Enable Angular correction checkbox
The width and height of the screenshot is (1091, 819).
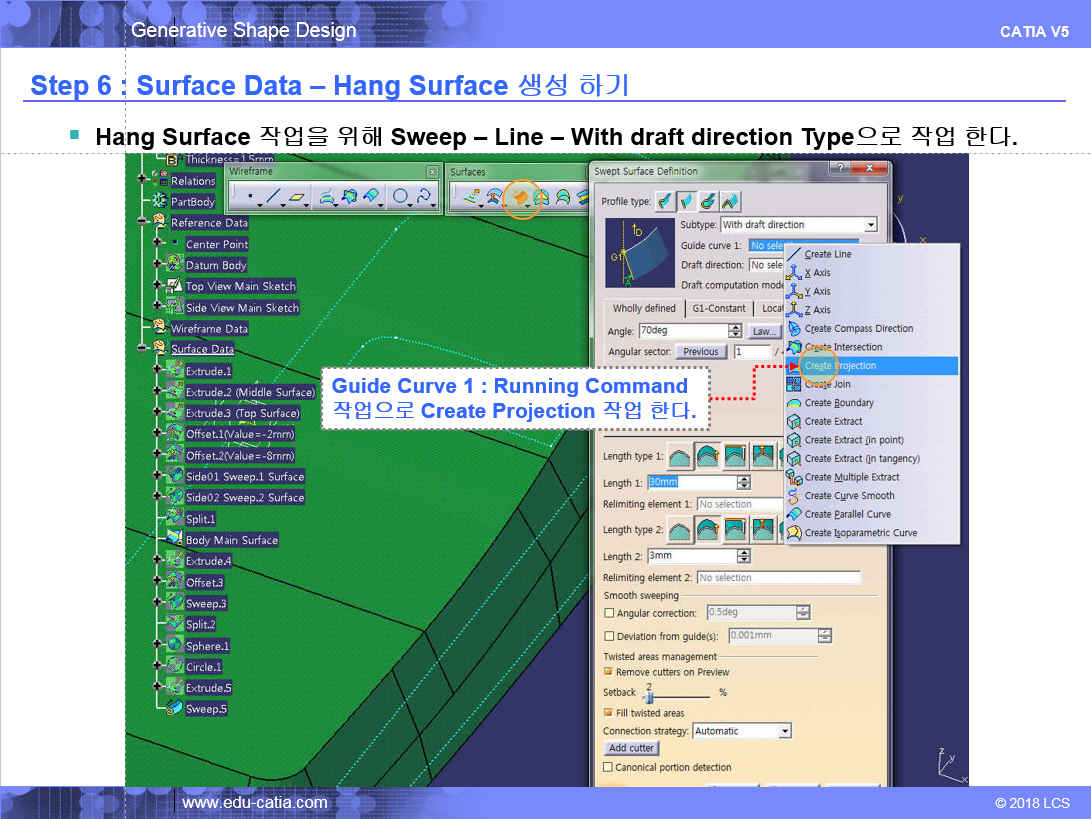coord(609,613)
